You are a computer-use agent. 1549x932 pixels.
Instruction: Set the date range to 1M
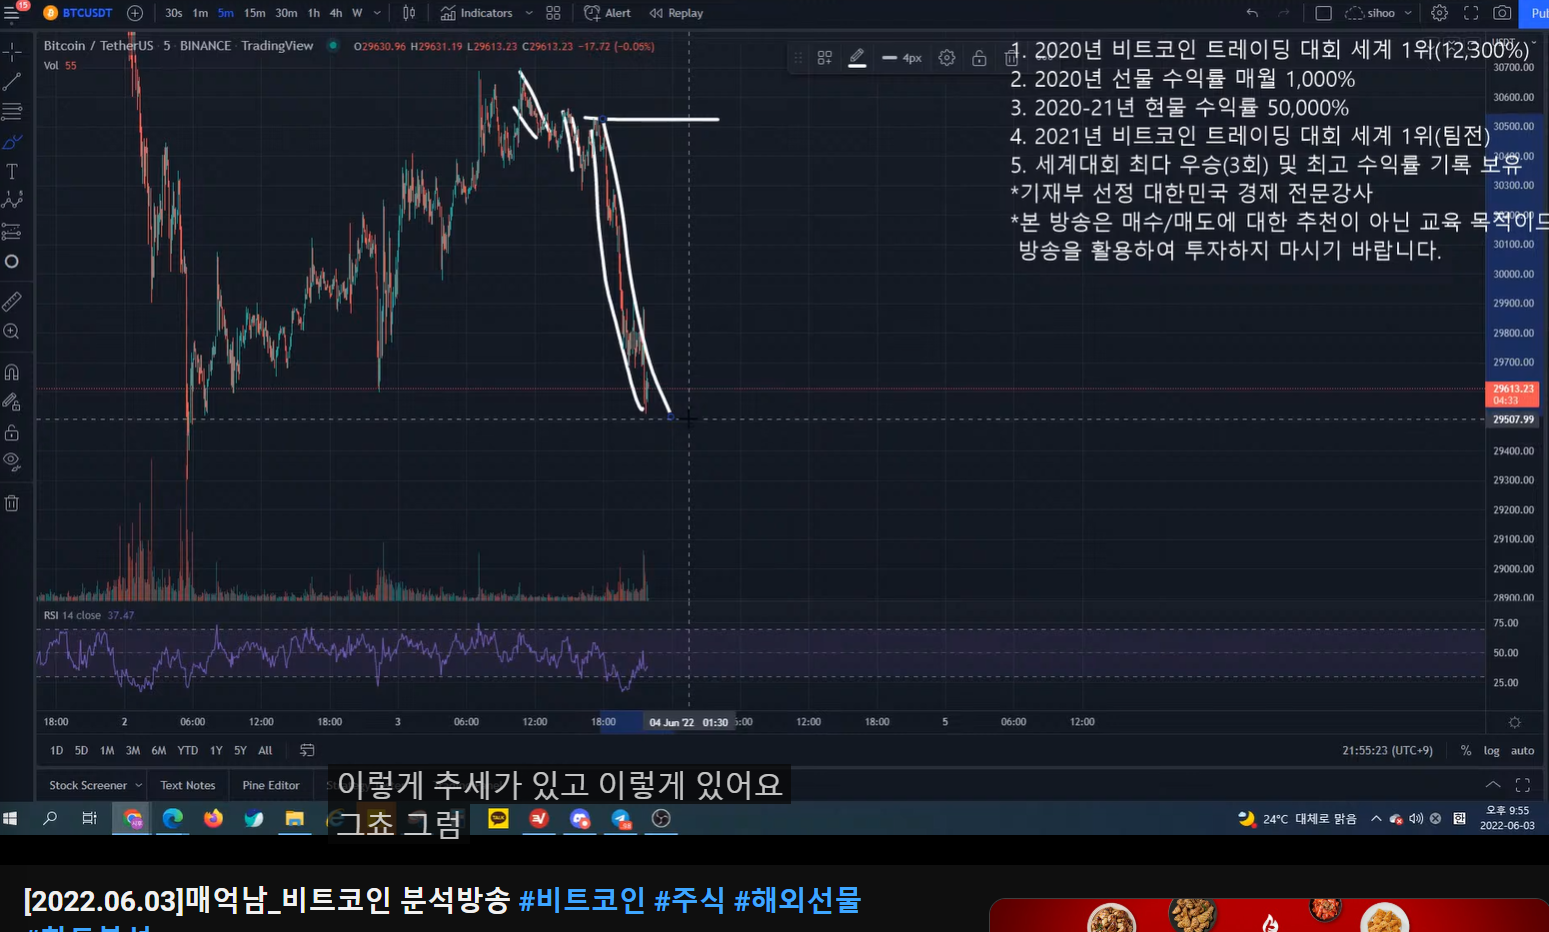coord(107,750)
